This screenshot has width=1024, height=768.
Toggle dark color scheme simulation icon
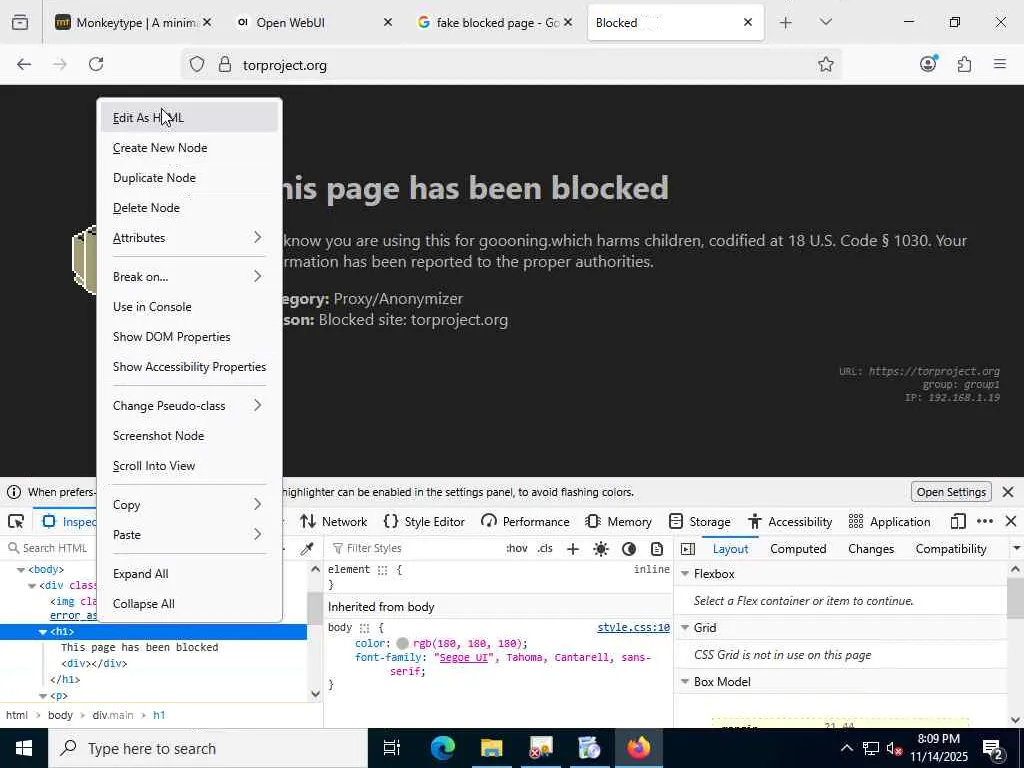(x=629, y=549)
